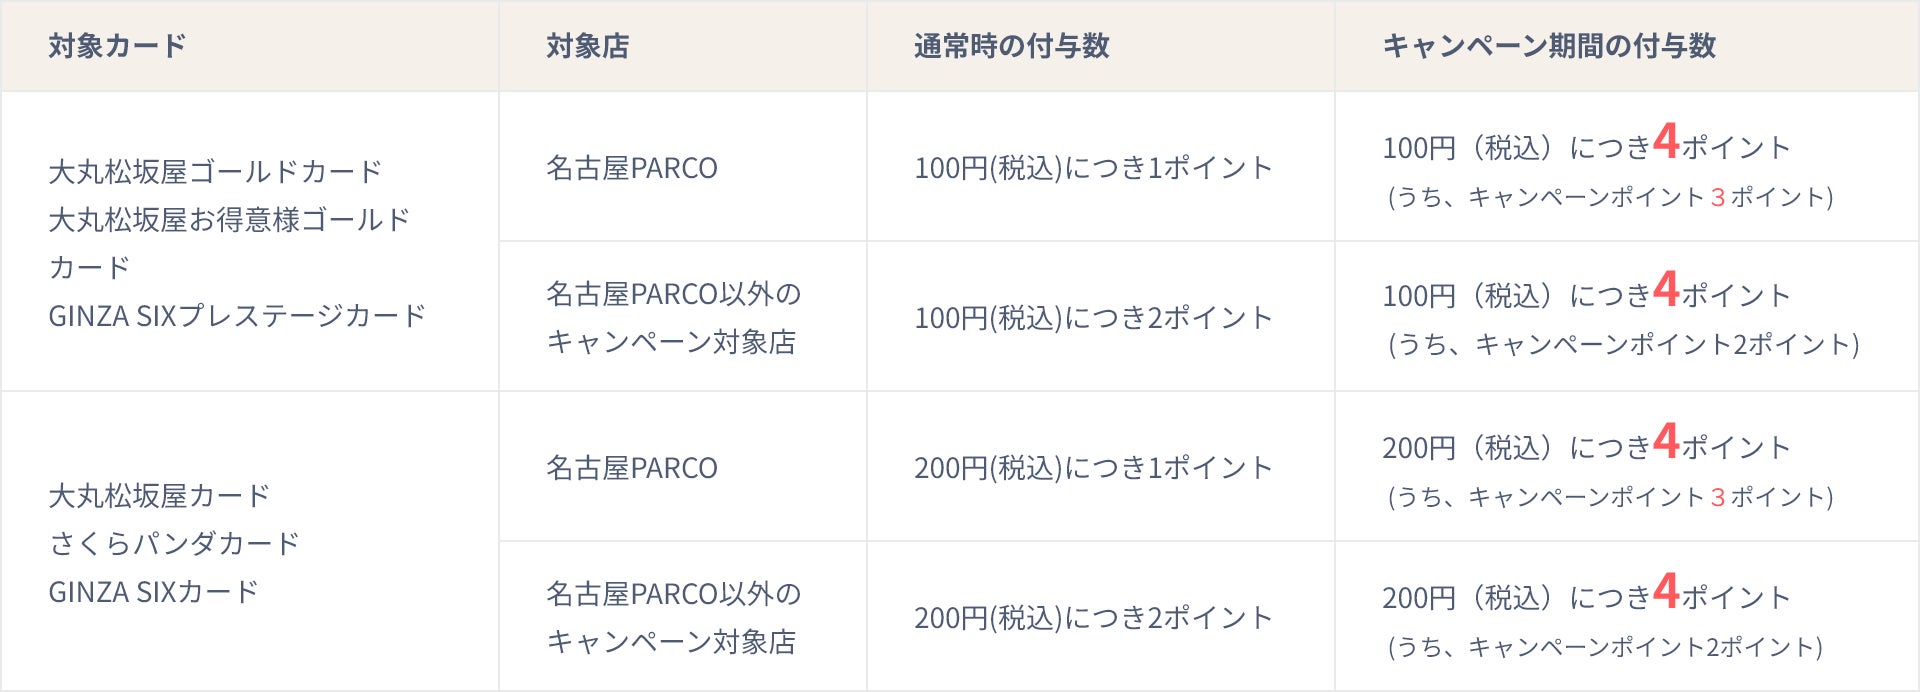Click the large red 4 in the bottom campaign row
1920x692 pixels.
[x=1665, y=590]
